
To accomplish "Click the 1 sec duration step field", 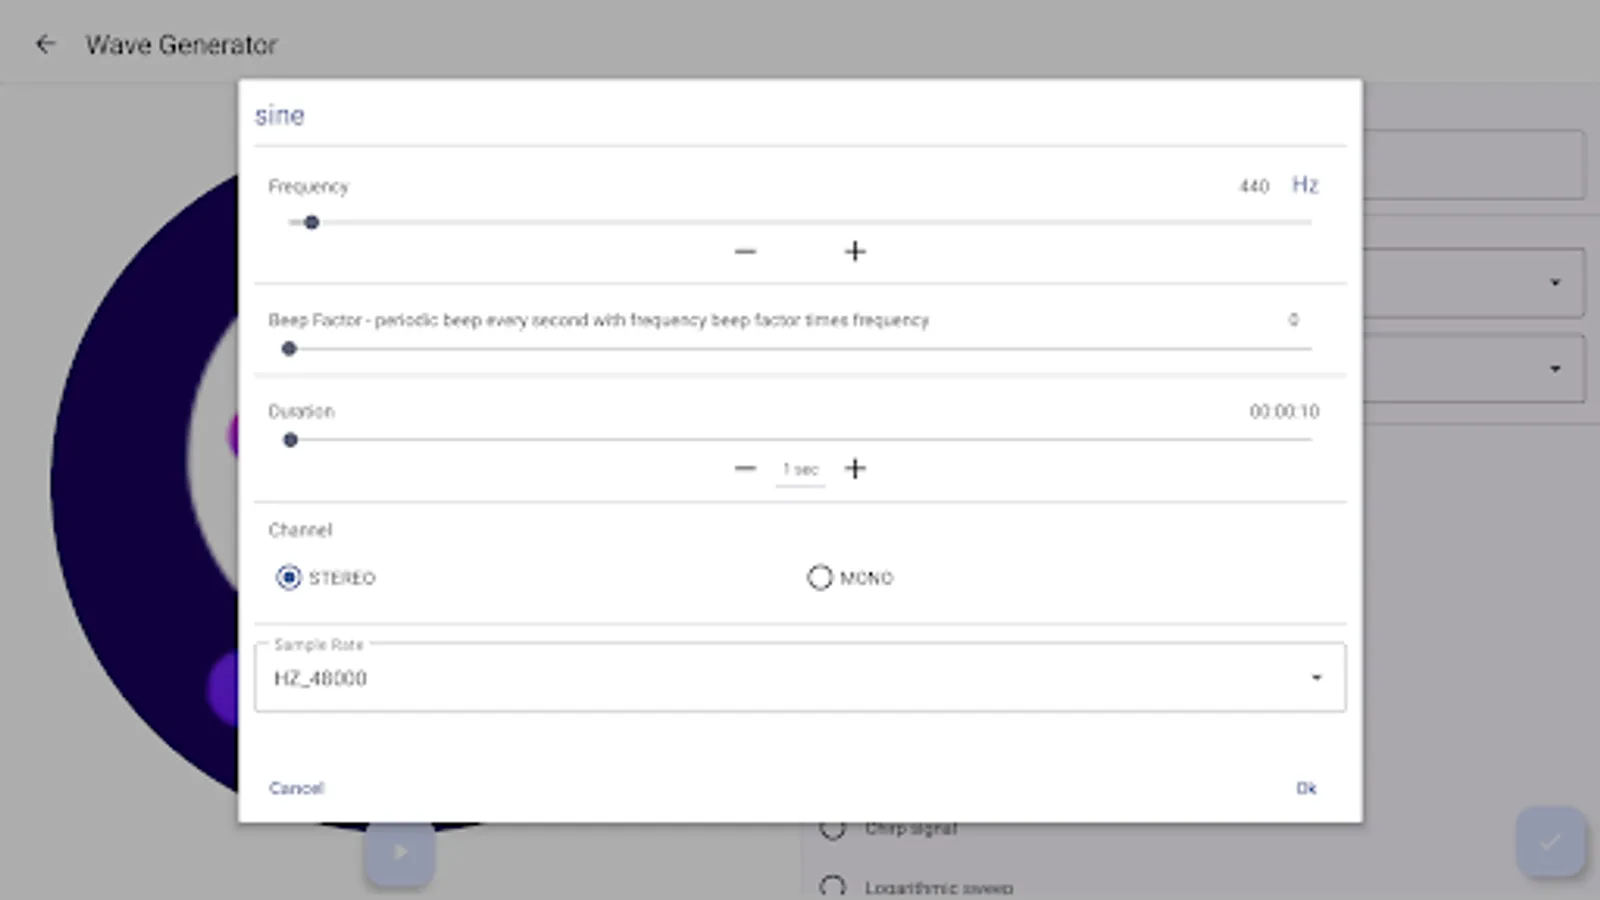I will (x=799, y=468).
